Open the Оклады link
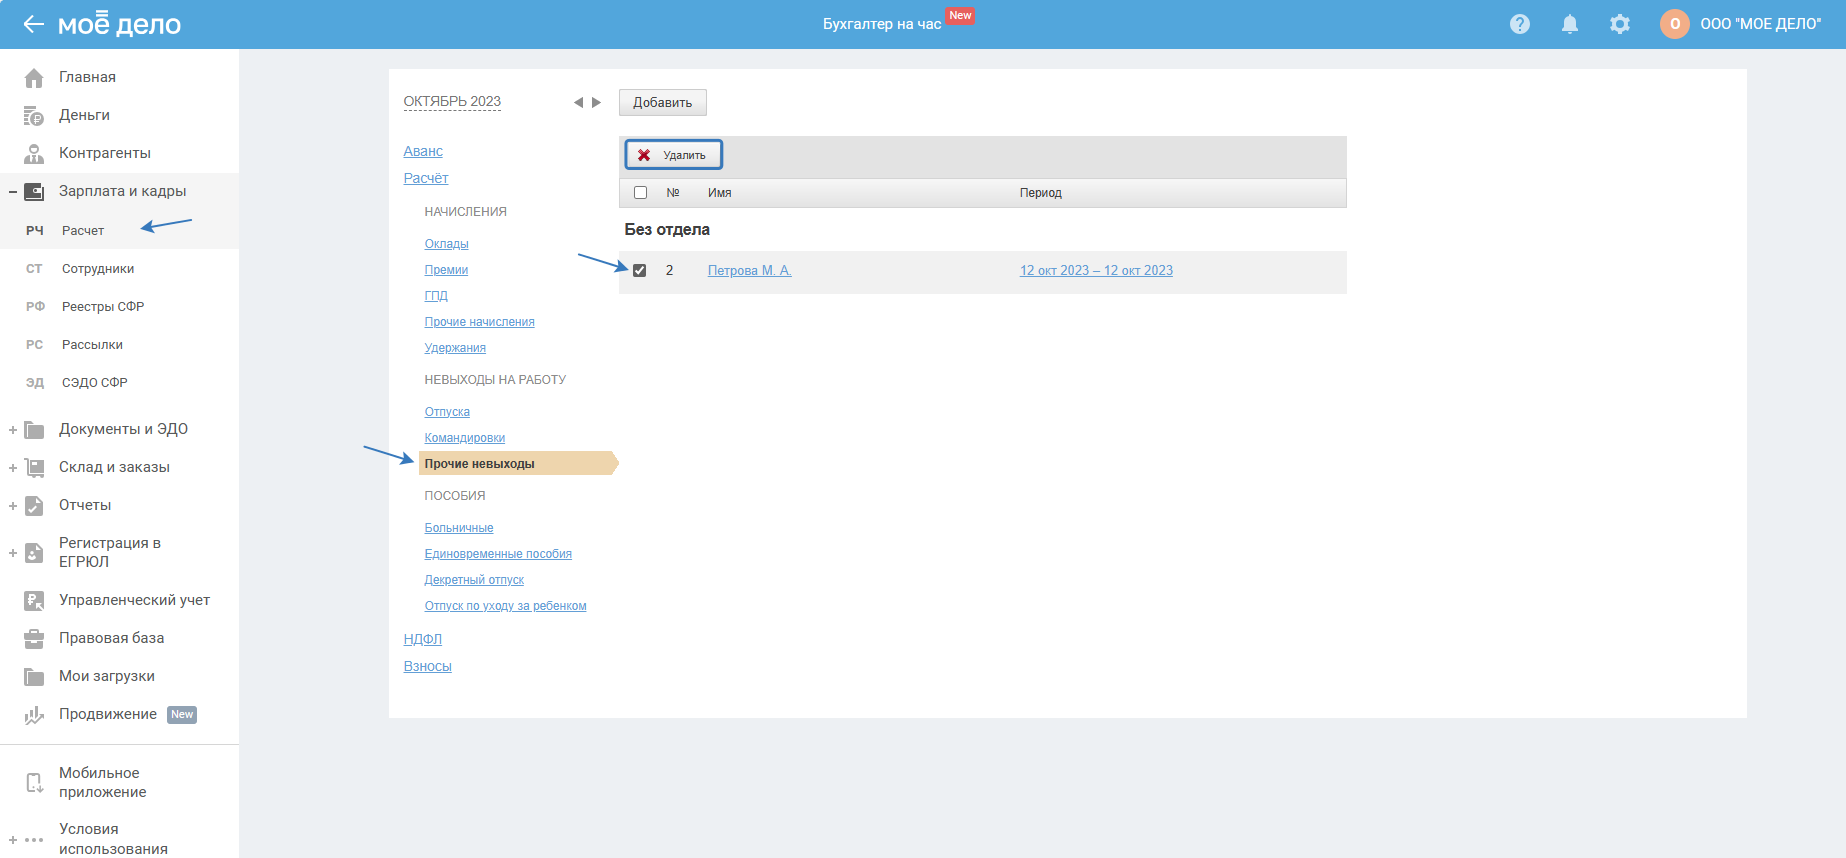This screenshot has height=858, width=1846. (x=446, y=244)
